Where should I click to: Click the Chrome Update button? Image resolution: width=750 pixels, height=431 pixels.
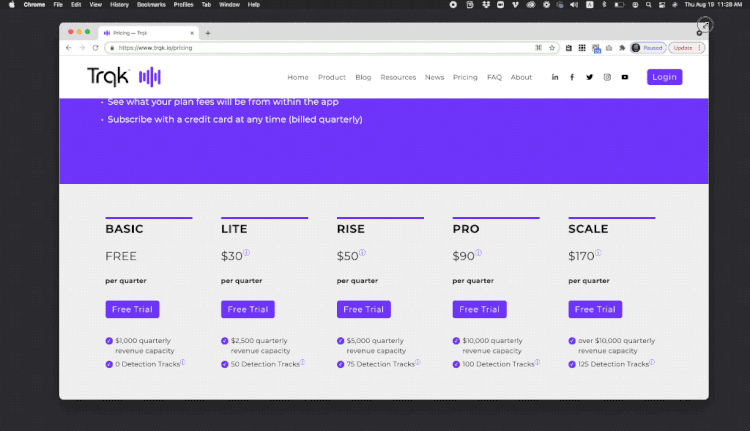(x=686, y=48)
